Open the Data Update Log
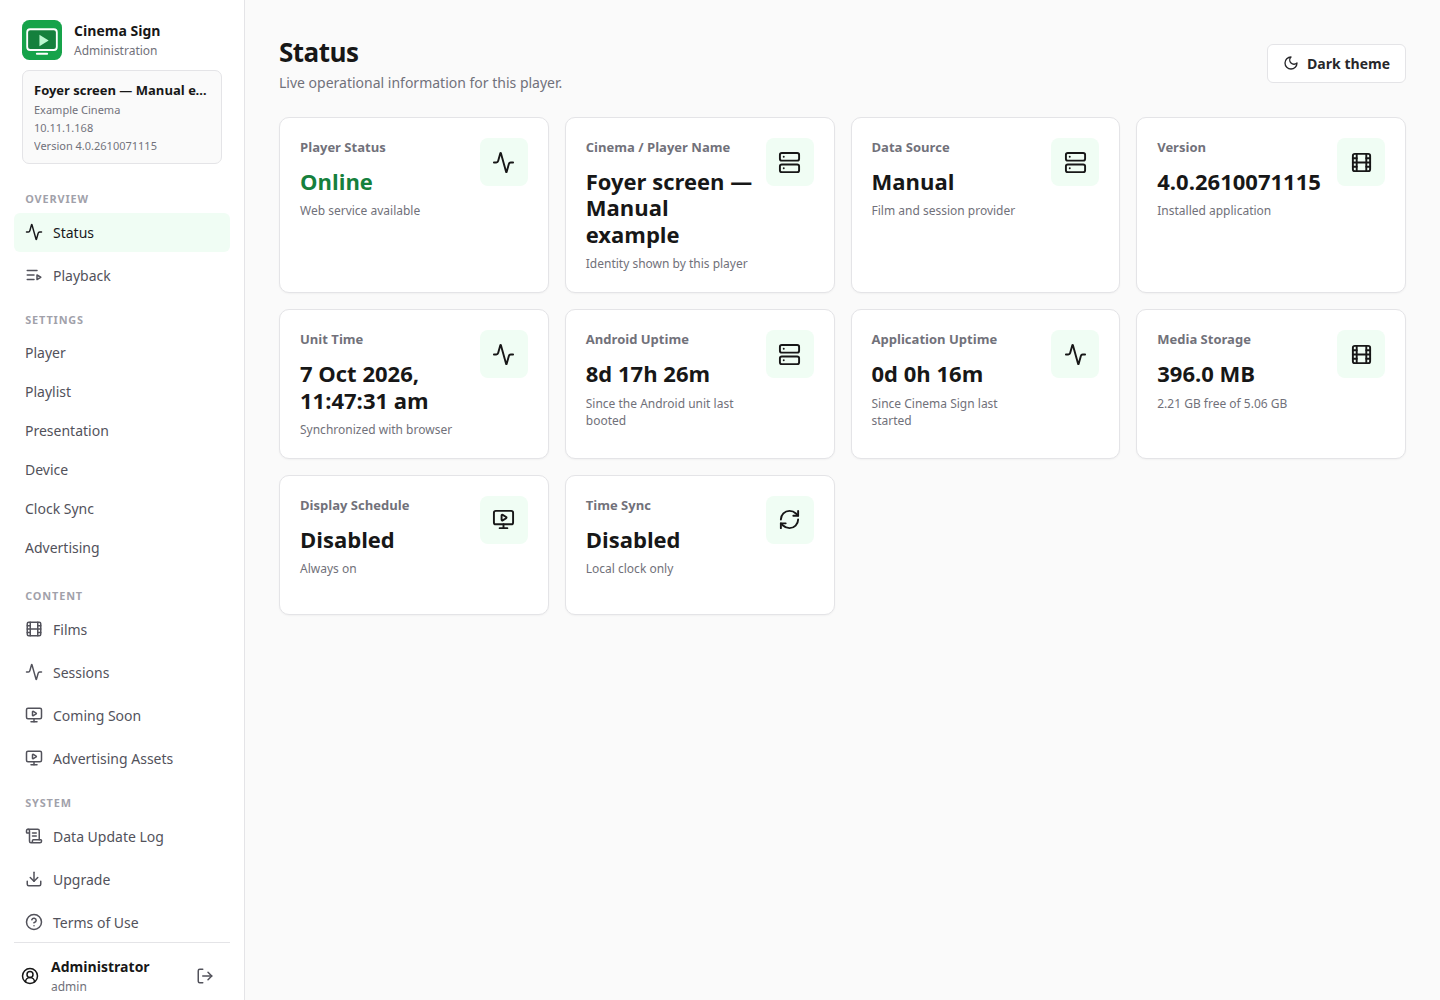This screenshot has width=1440, height=1000. pos(122,836)
